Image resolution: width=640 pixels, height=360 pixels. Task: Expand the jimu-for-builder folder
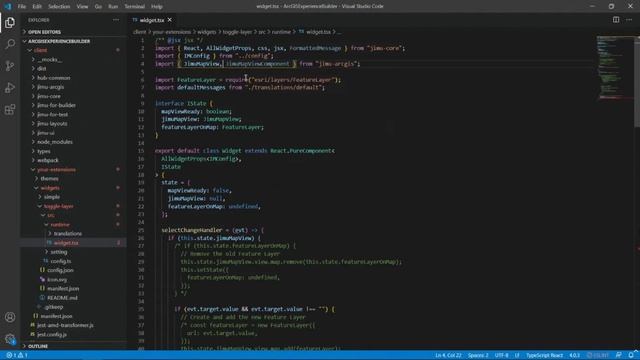(x=73, y=105)
